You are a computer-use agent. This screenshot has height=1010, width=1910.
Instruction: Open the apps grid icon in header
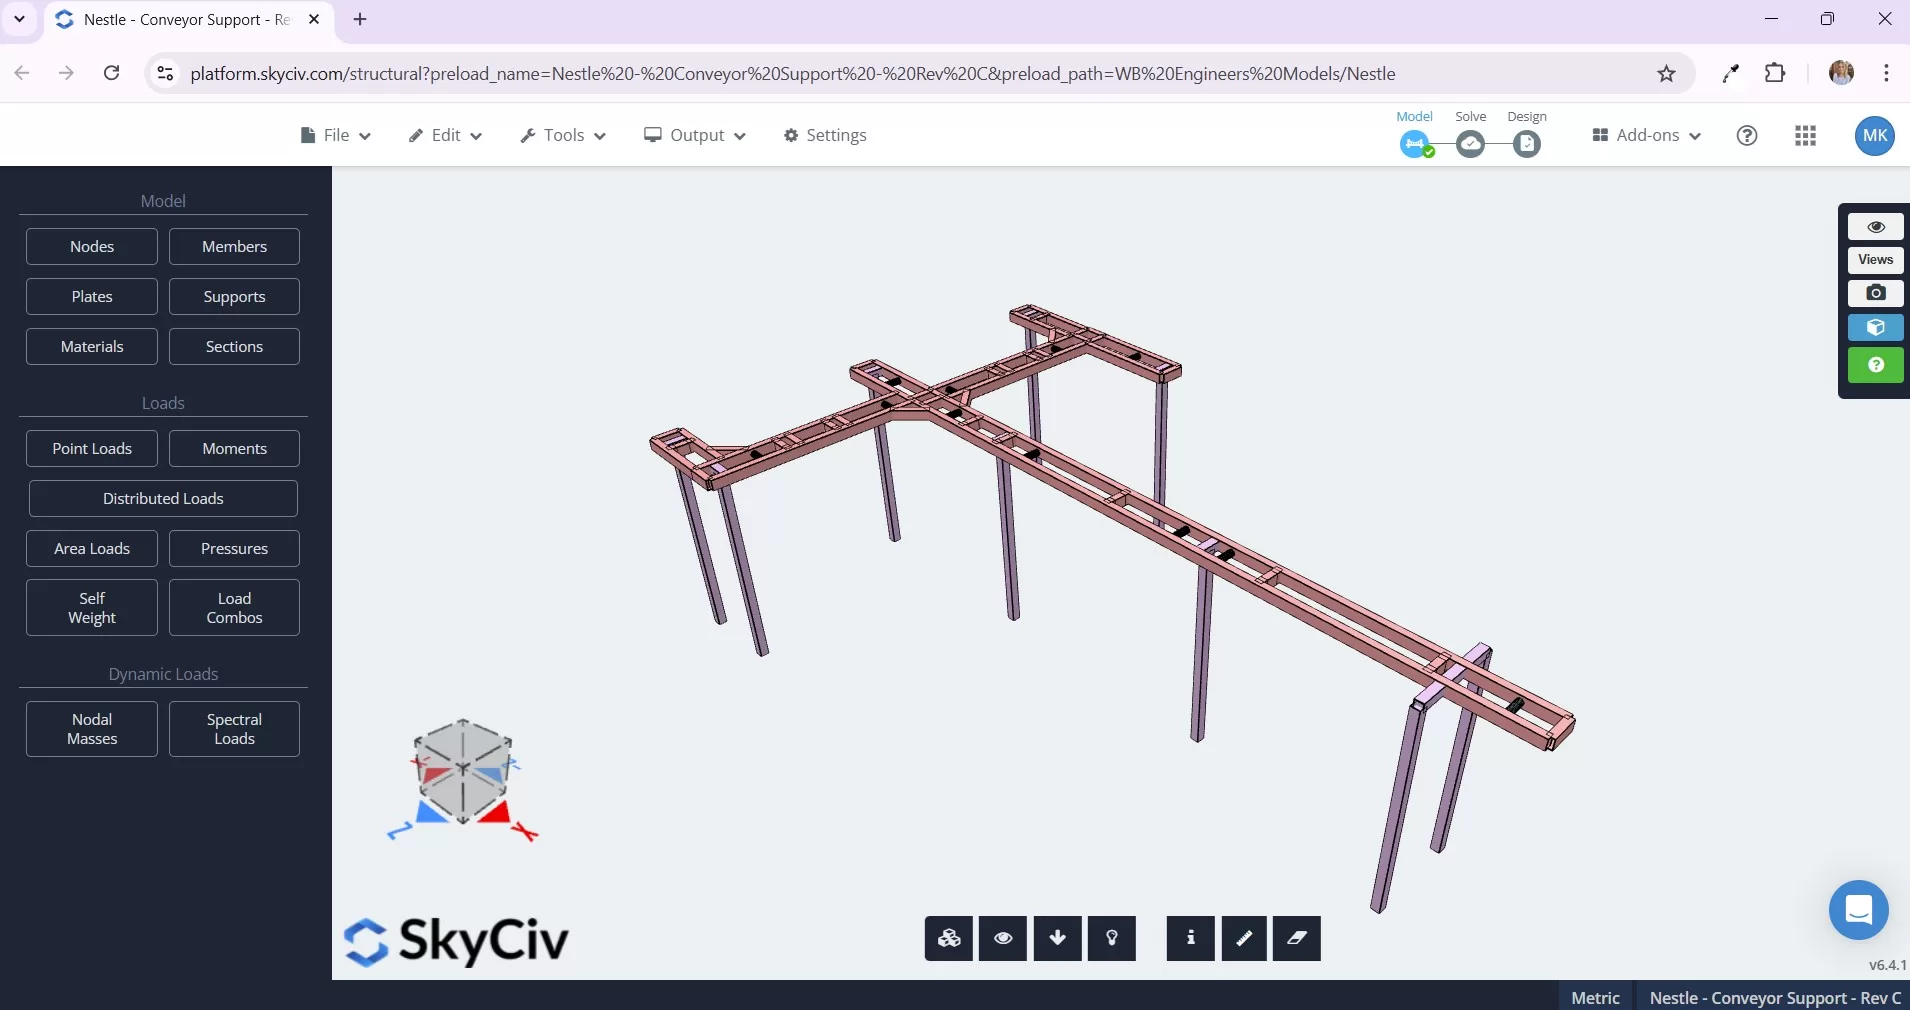(1806, 136)
